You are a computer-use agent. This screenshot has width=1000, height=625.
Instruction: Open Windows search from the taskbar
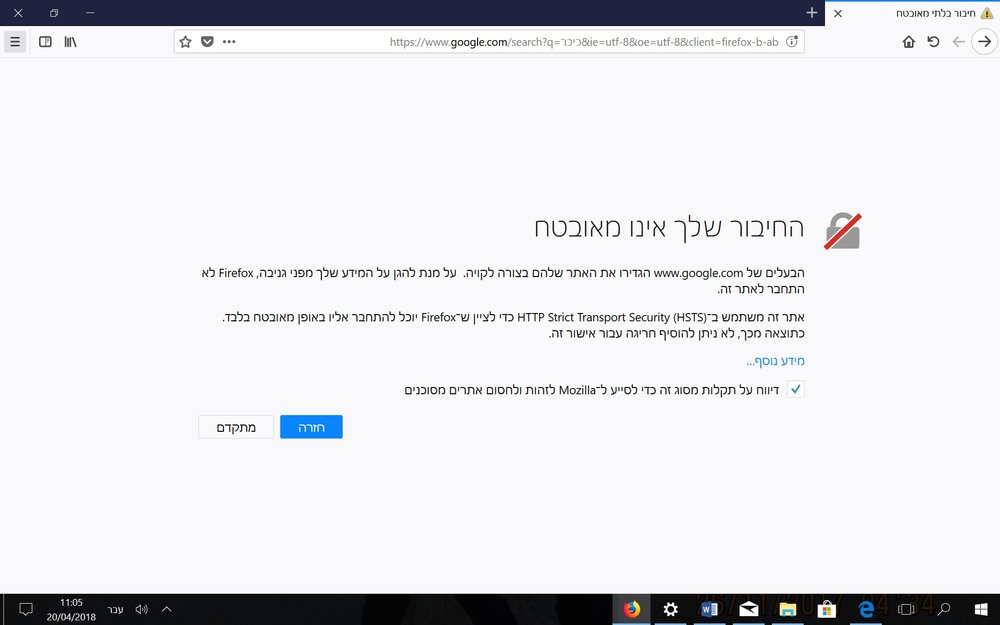[x=944, y=610]
